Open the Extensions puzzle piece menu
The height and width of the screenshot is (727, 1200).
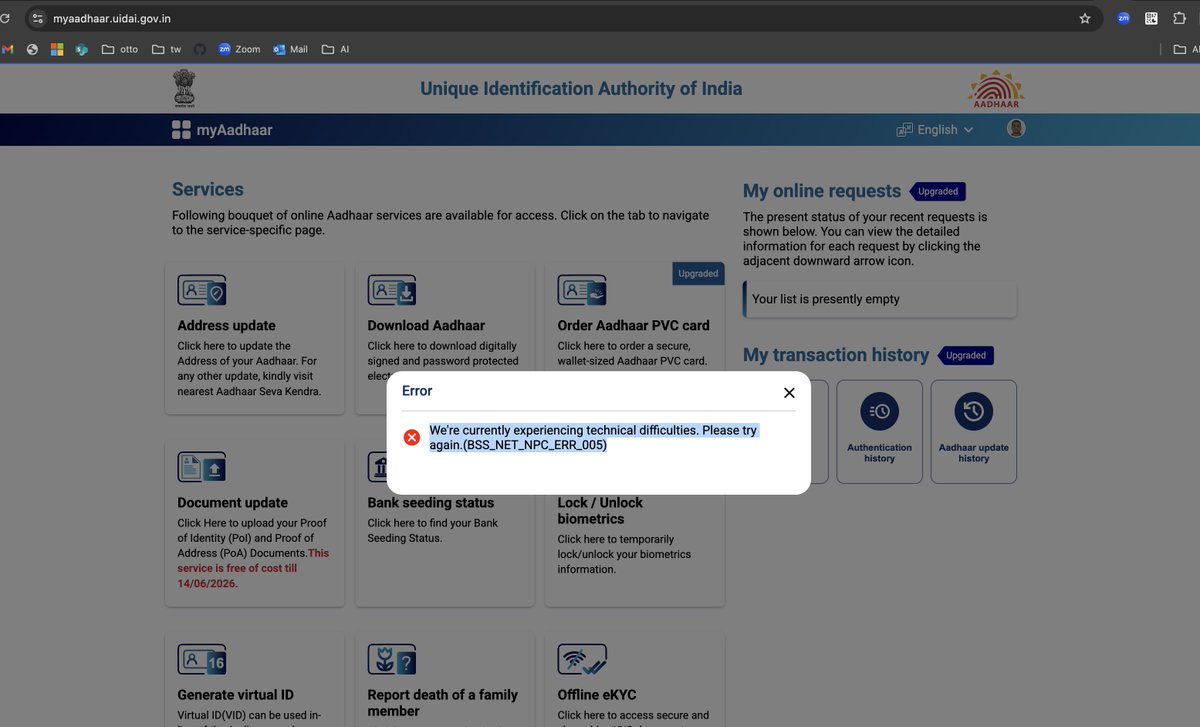click(x=1179, y=18)
